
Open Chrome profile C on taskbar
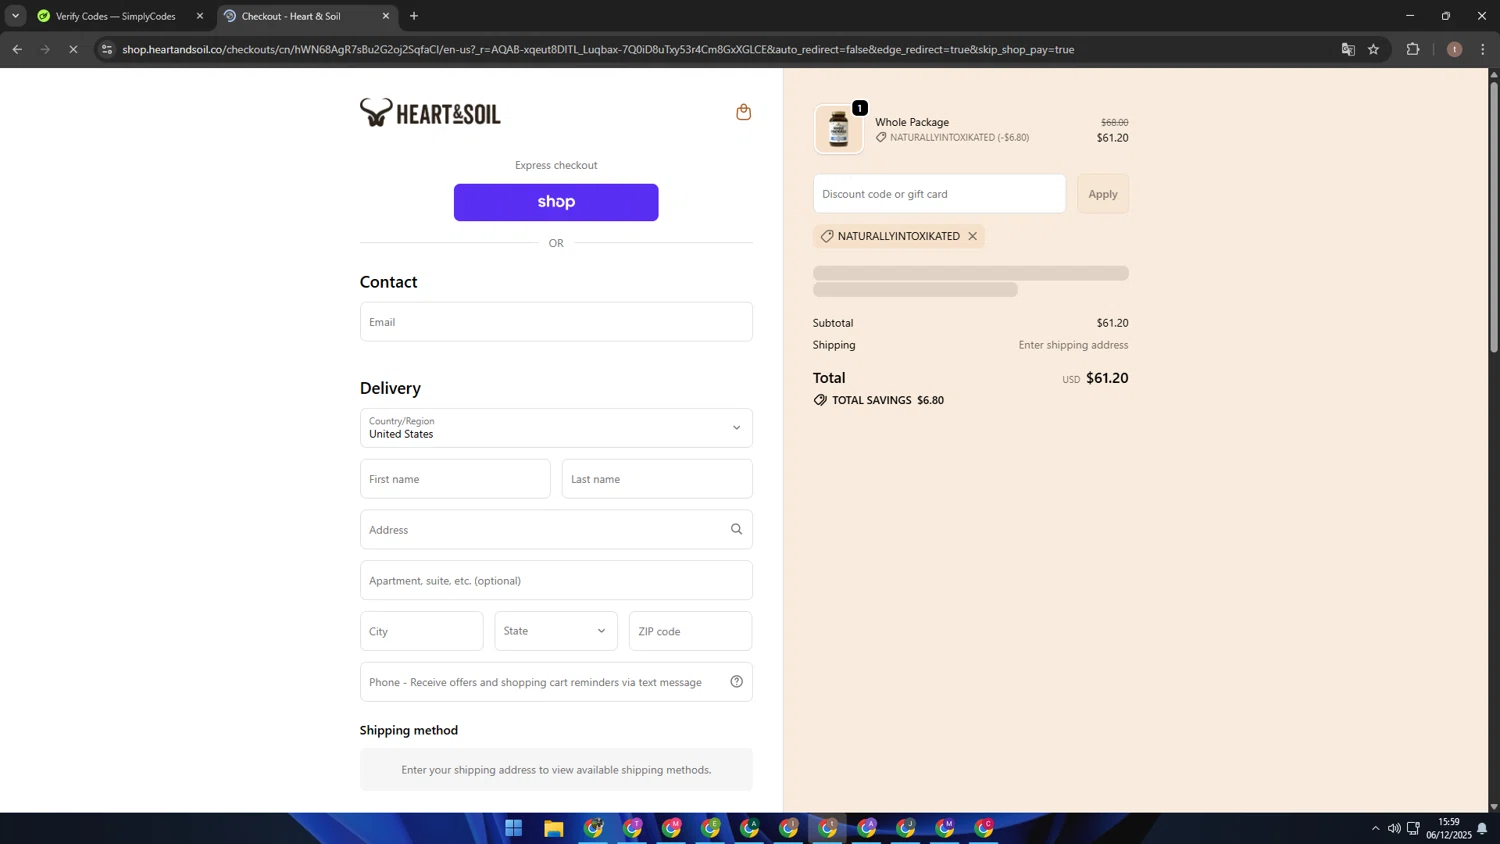[x=984, y=828]
